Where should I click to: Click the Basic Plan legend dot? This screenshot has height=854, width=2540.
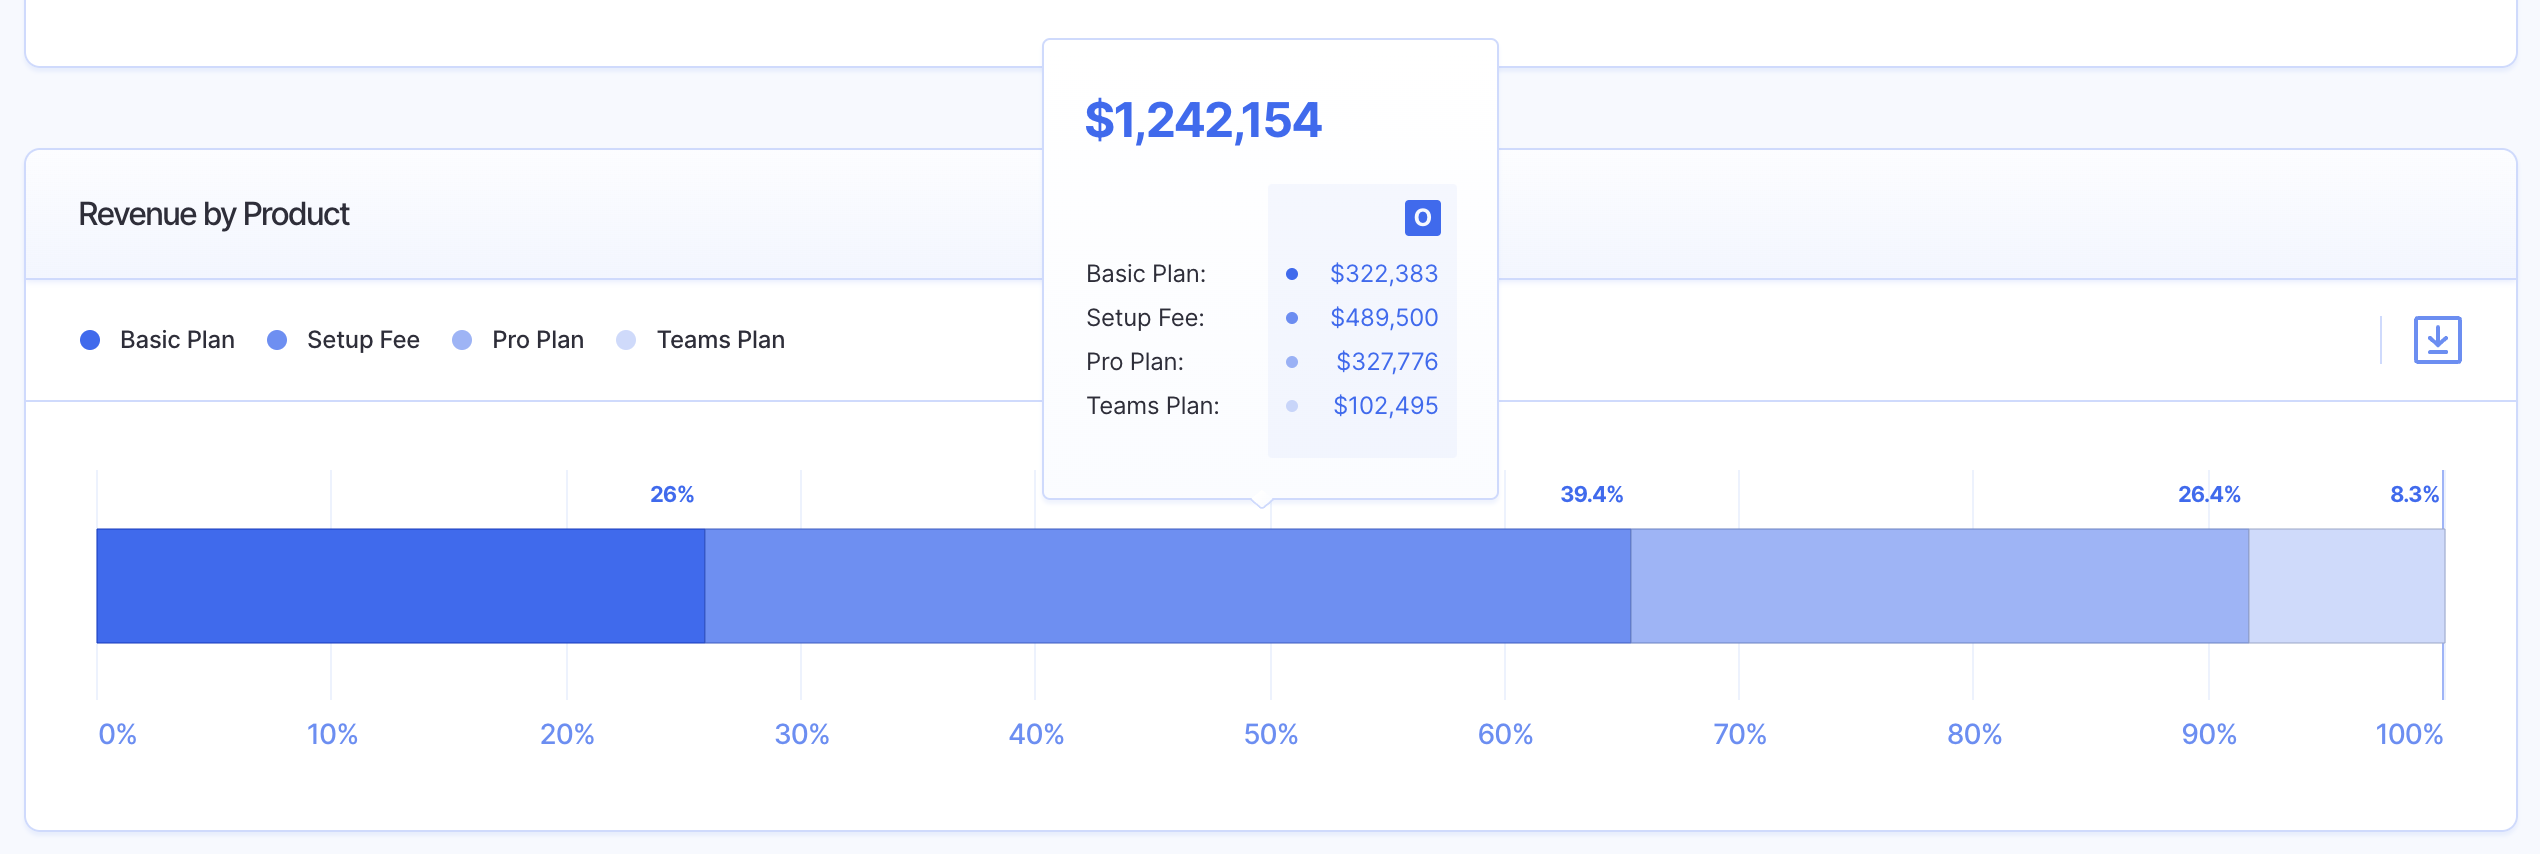tap(90, 340)
